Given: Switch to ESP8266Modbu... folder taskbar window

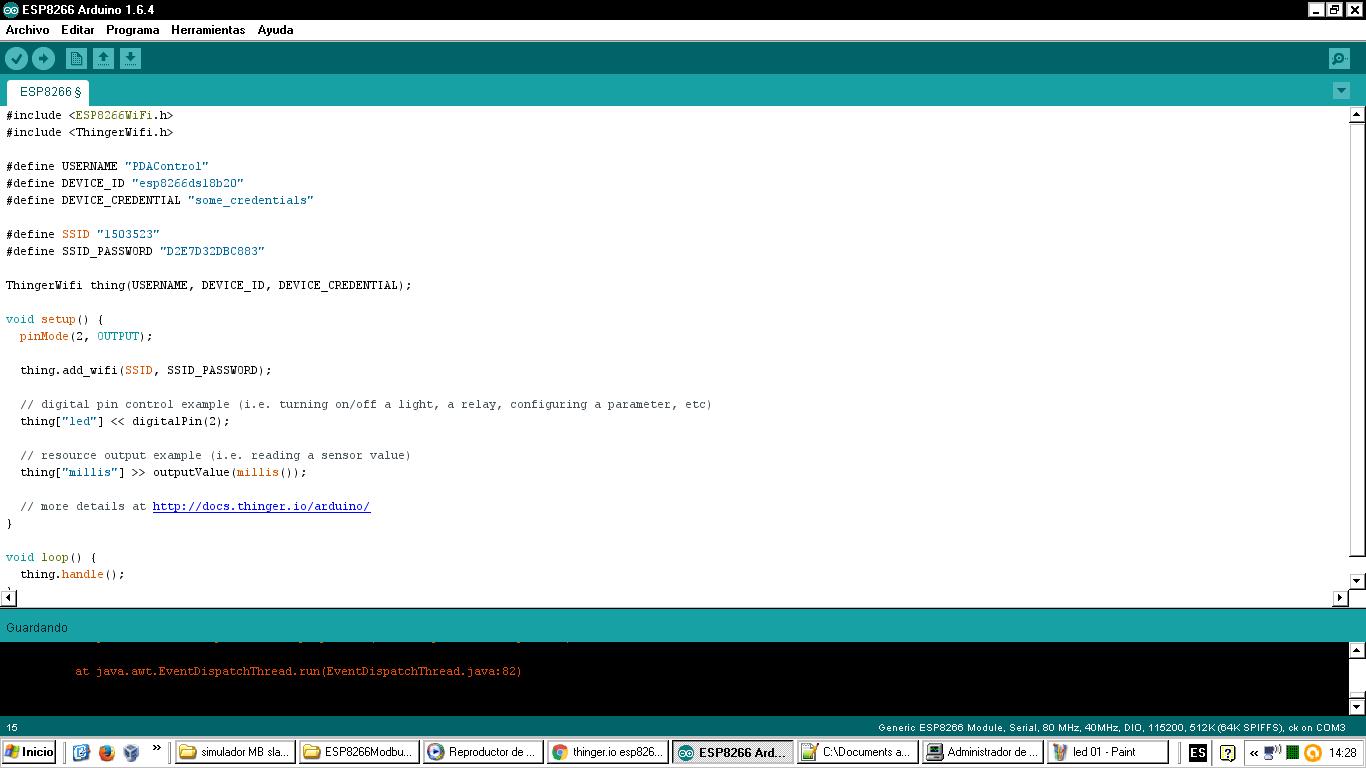Looking at the screenshot, I should [360, 752].
